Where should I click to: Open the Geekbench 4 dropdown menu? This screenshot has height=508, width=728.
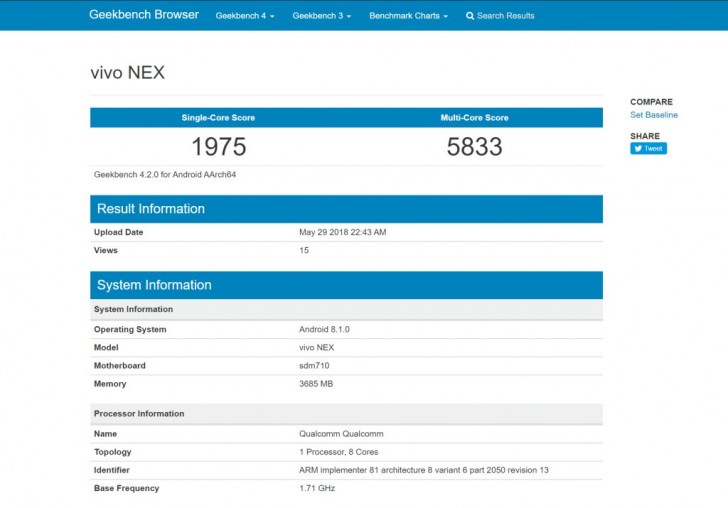tap(245, 16)
